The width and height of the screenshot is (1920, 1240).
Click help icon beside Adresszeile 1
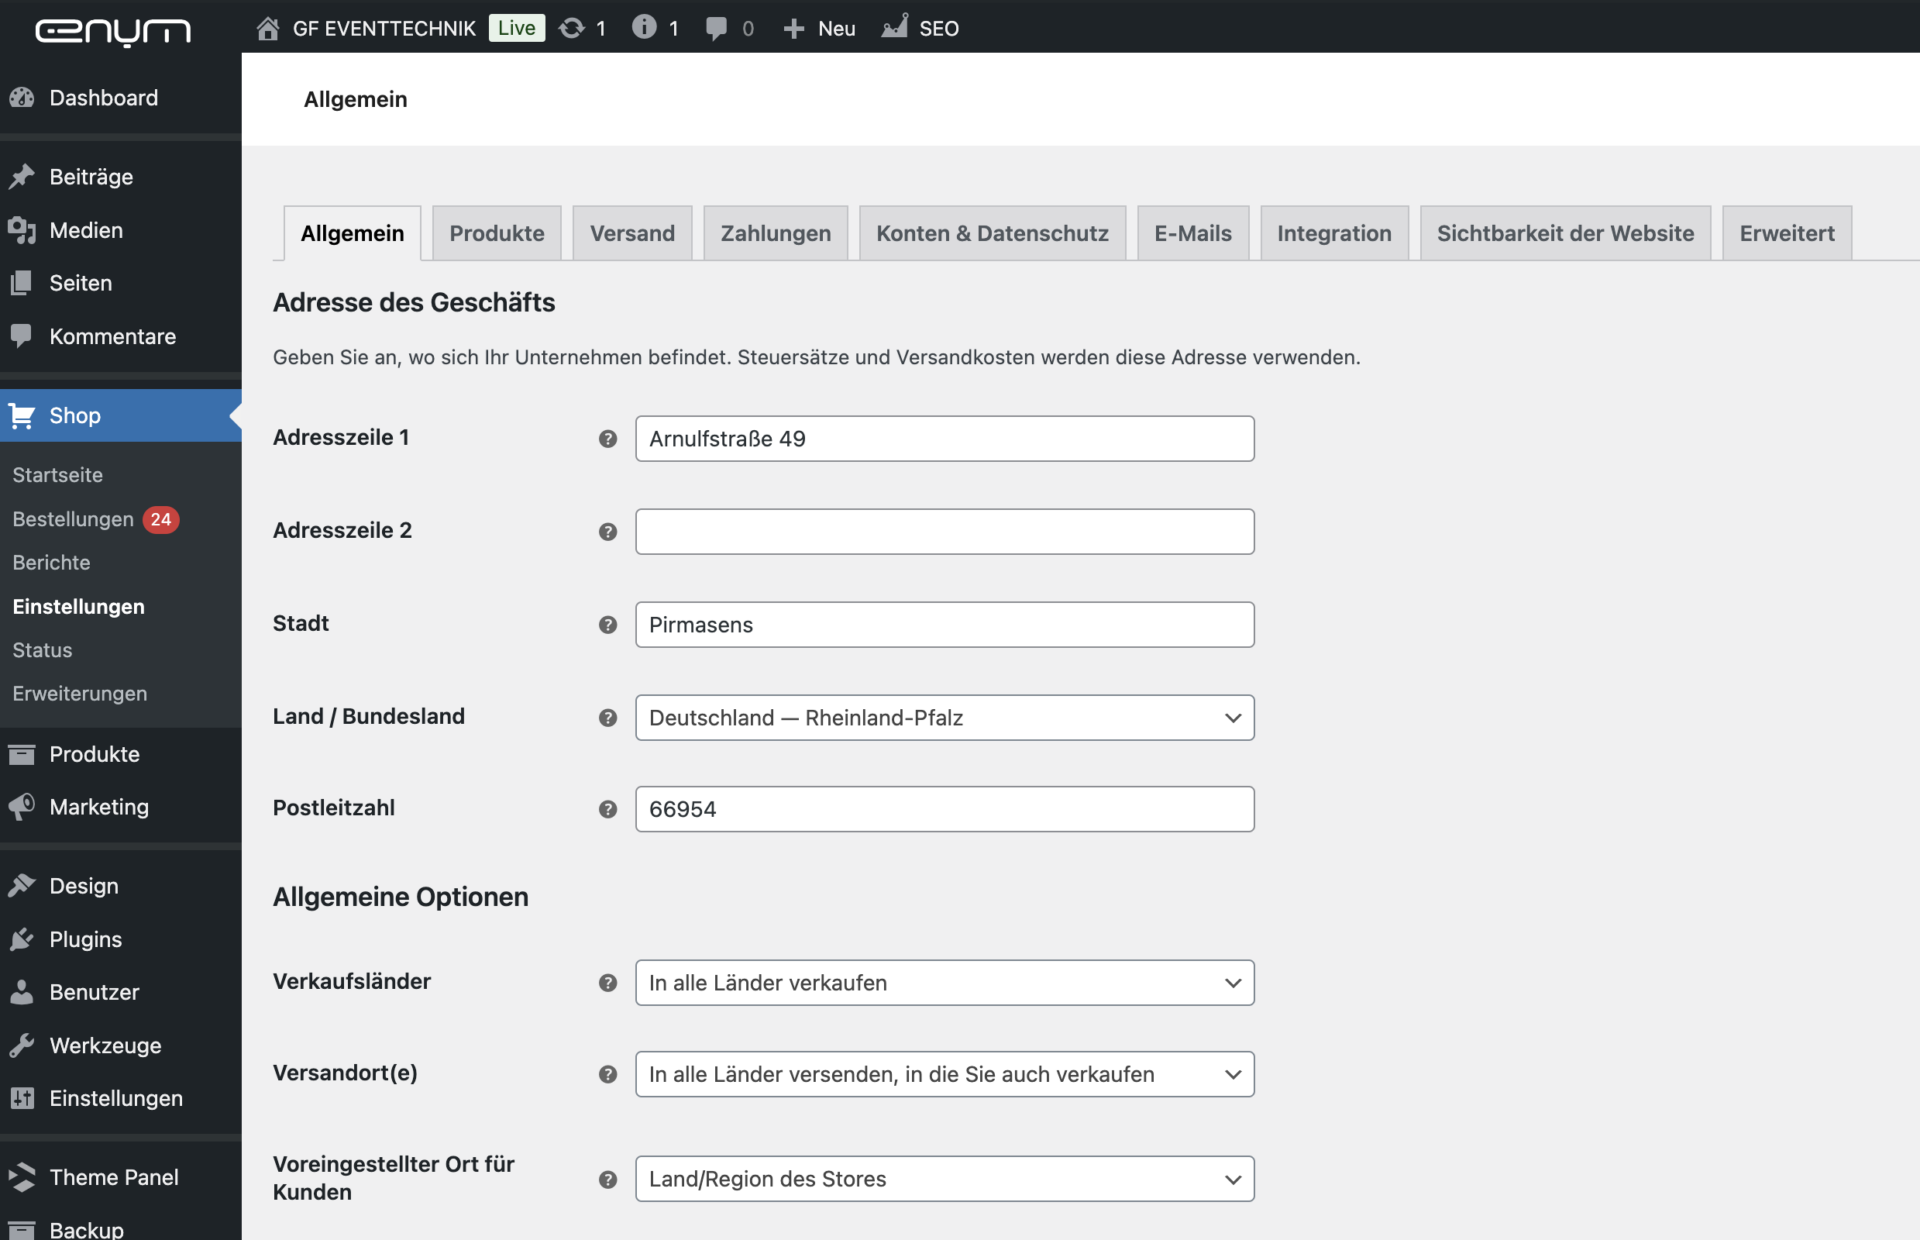[607, 439]
